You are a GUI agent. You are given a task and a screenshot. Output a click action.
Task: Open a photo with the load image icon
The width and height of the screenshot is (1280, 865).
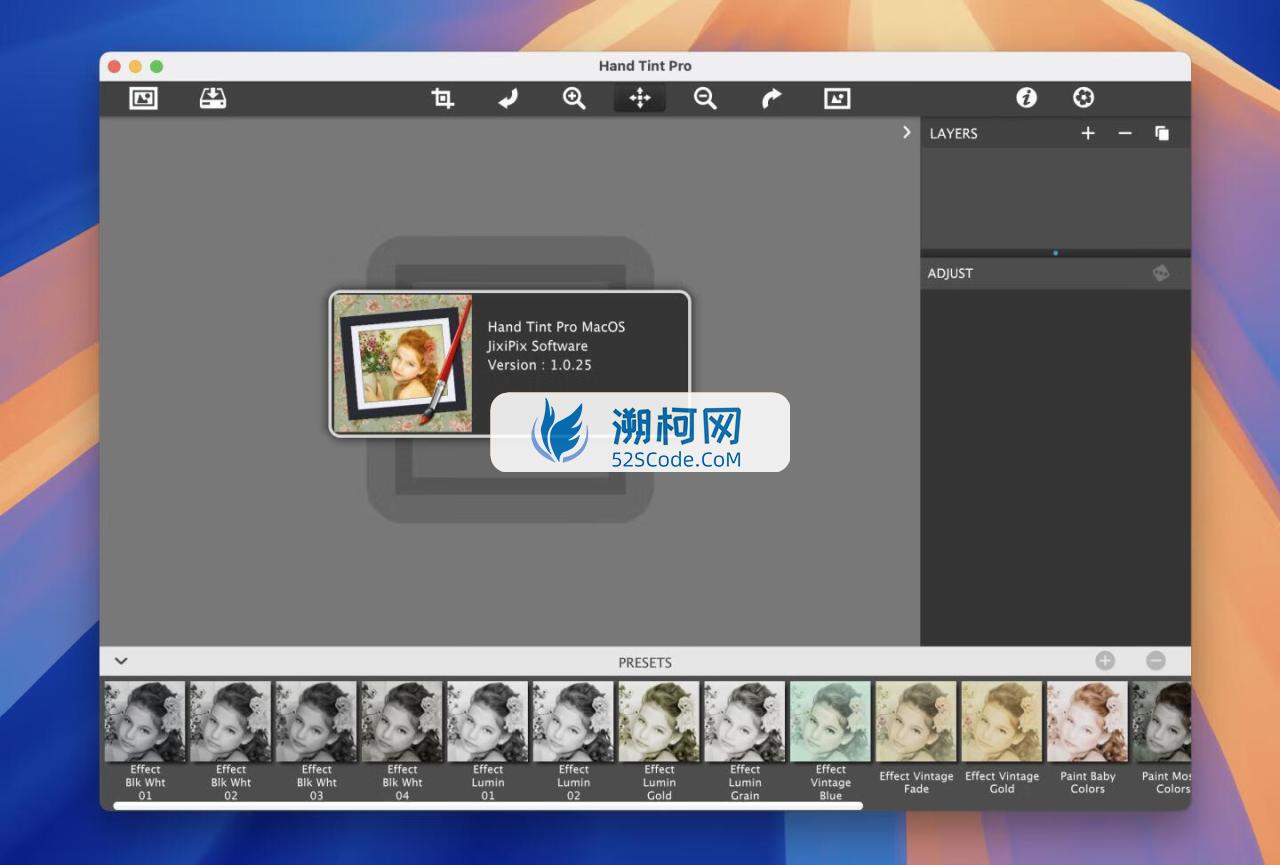(144, 98)
